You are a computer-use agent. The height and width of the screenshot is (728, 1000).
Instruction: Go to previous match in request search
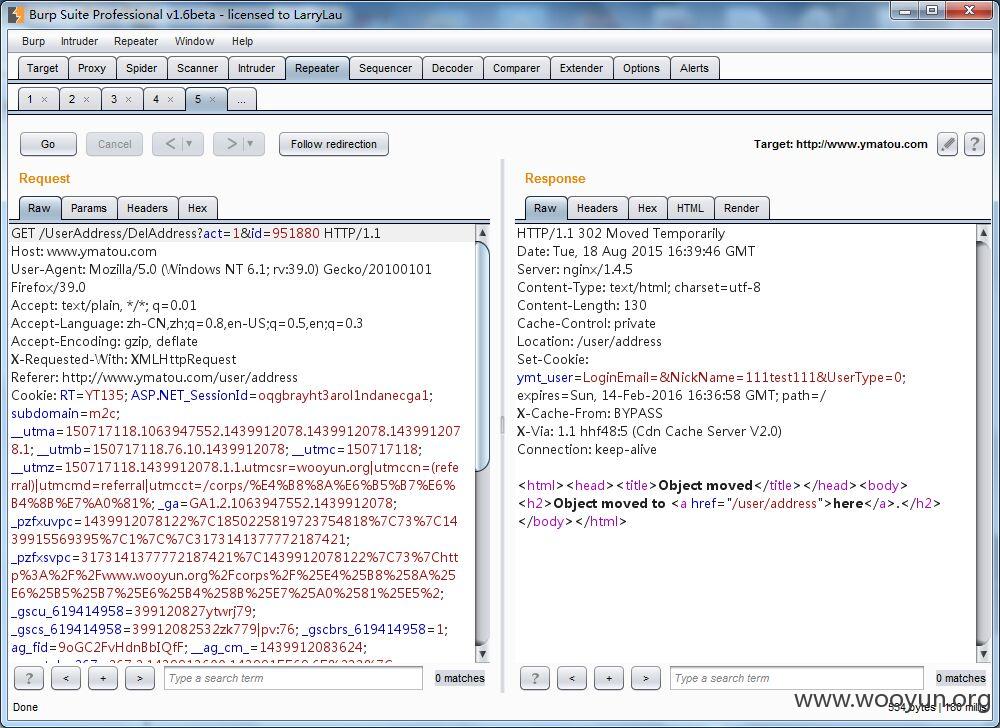click(x=66, y=678)
